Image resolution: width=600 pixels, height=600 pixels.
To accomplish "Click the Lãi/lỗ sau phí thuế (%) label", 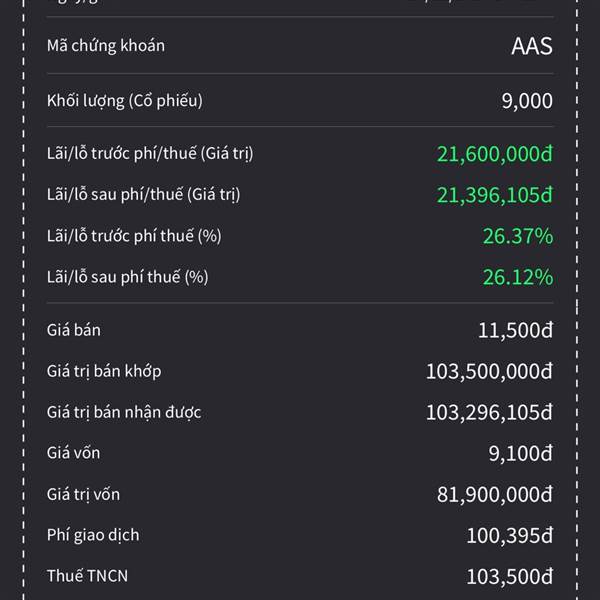I will click(127, 277).
